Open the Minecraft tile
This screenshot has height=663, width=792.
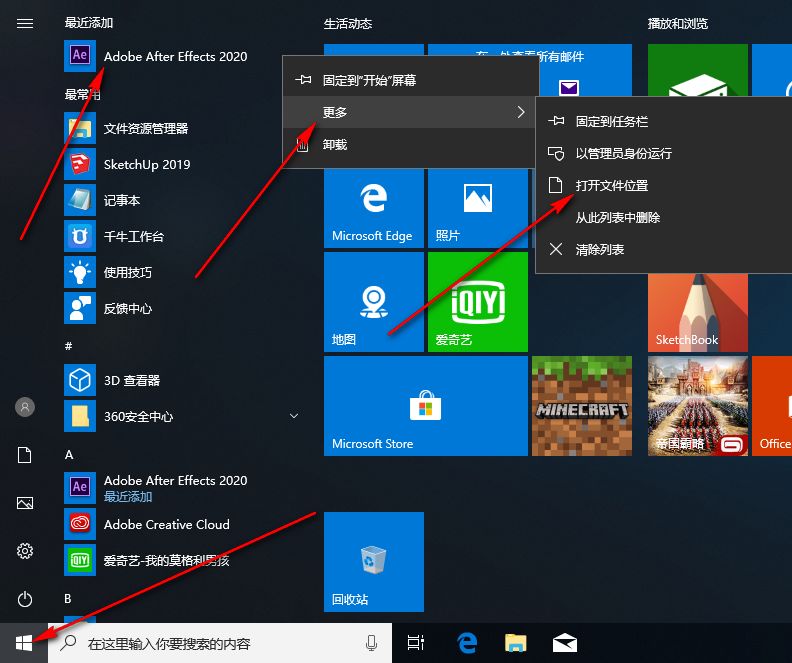pos(582,406)
